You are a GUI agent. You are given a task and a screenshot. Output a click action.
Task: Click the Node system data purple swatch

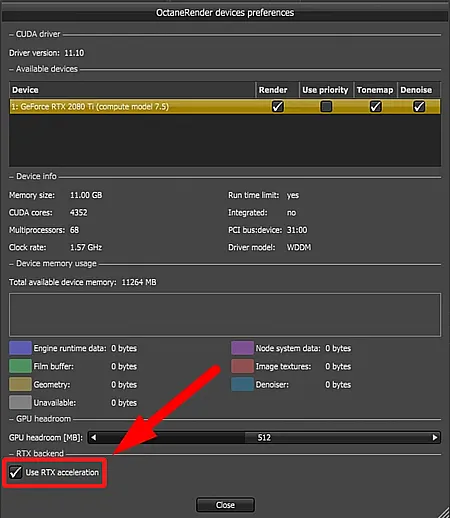pyautogui.click(x=242, y=348)
